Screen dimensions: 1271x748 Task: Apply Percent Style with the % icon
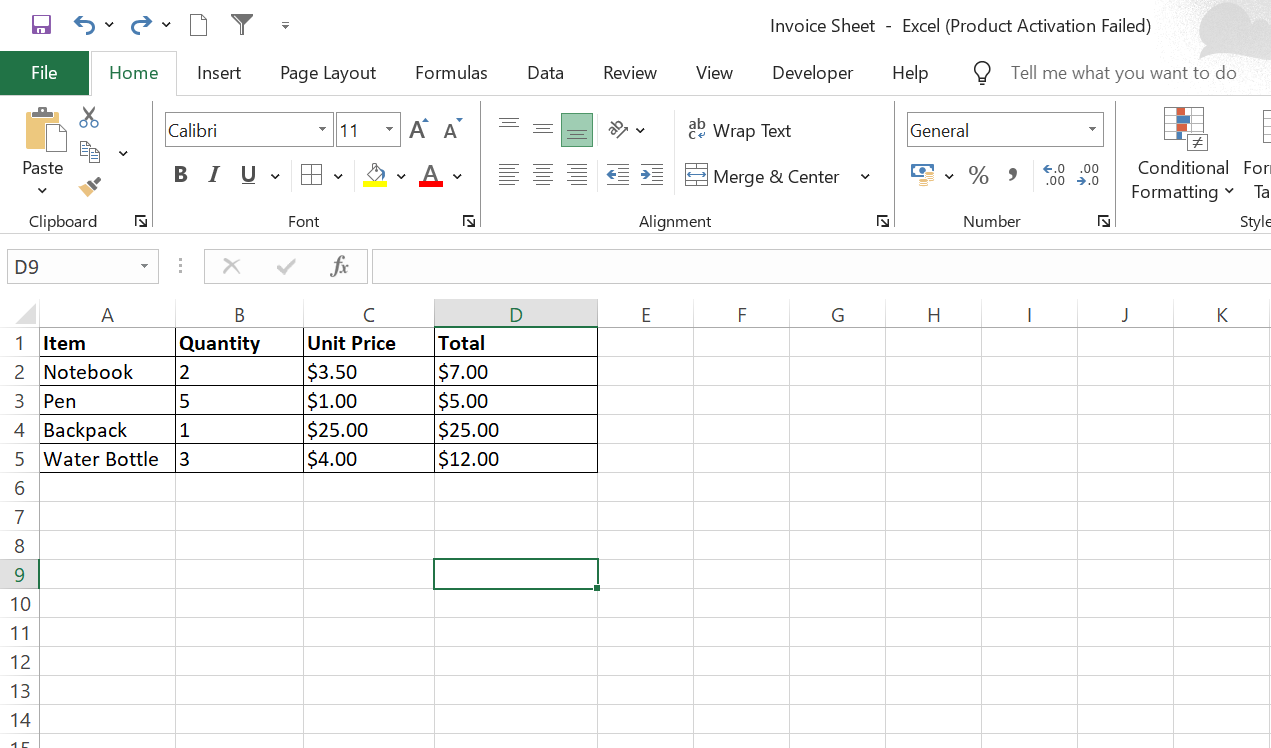978,176
